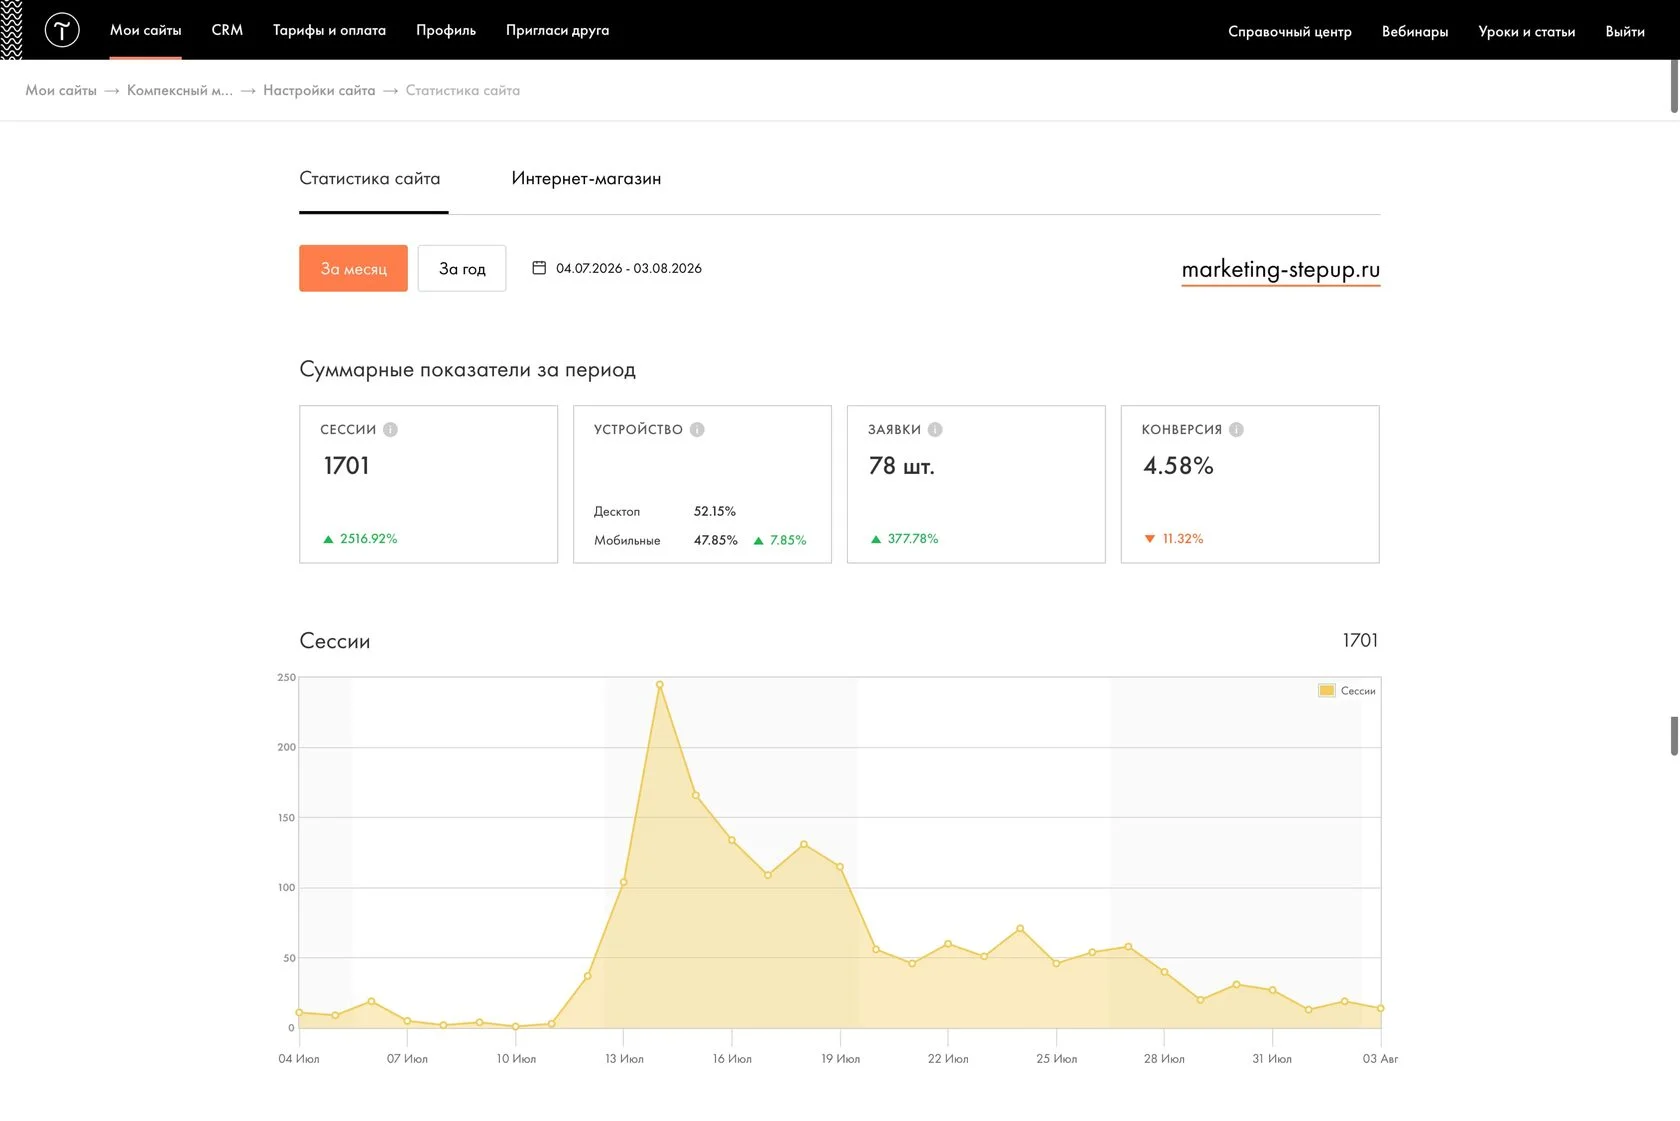
Task: Click the Tilda logo icon
Action: pos(62,30)
